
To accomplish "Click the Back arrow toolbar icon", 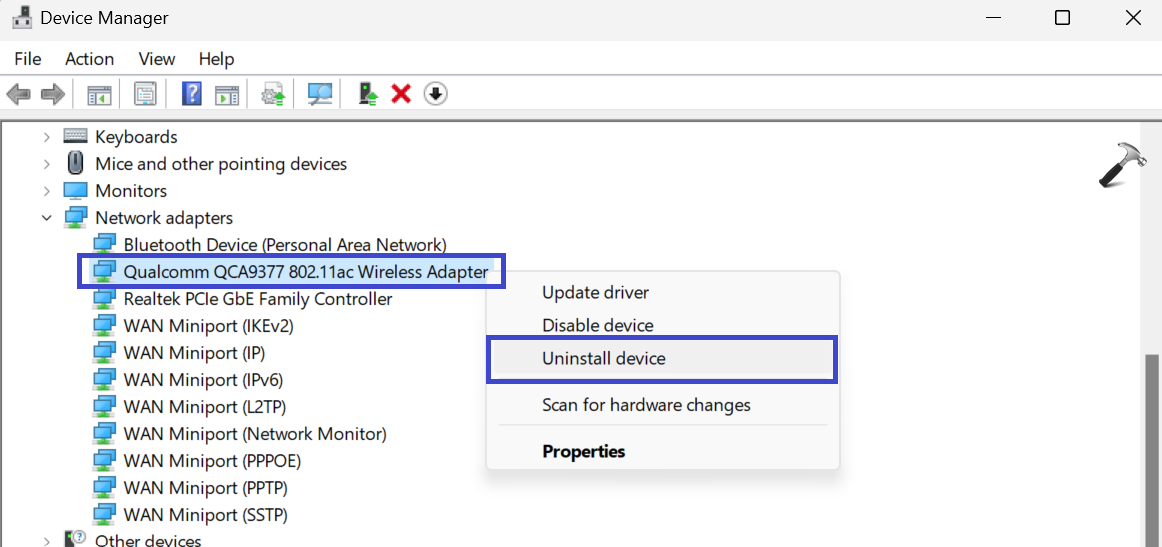I will pos(18,94).
